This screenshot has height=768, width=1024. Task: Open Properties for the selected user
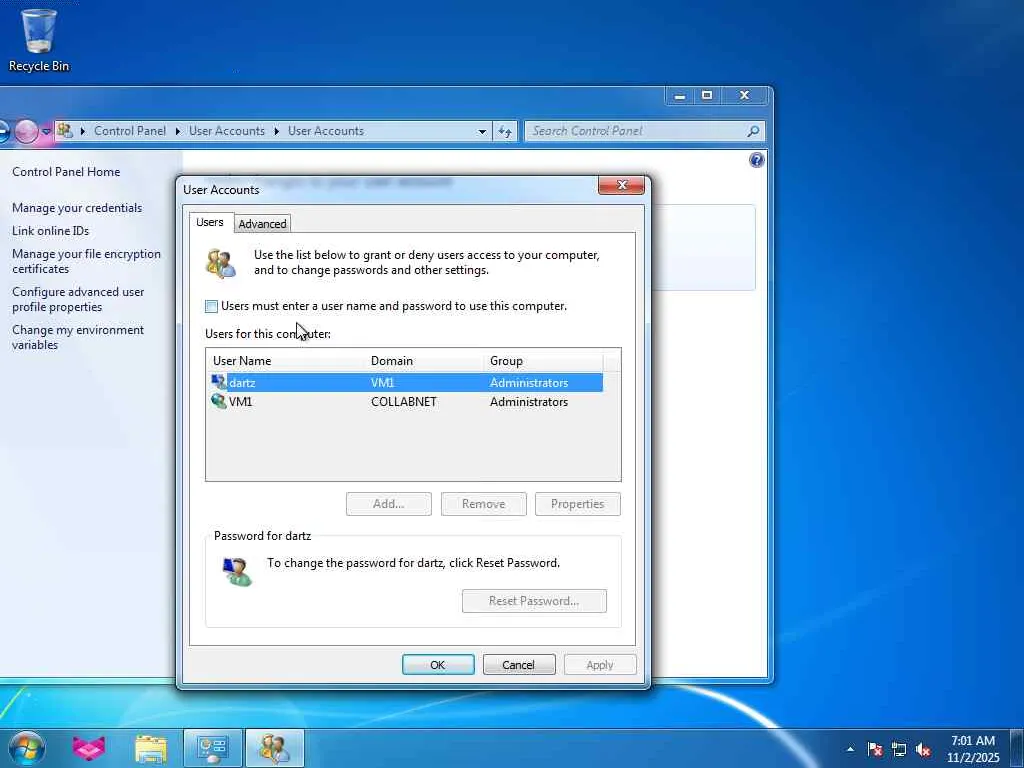577,504
